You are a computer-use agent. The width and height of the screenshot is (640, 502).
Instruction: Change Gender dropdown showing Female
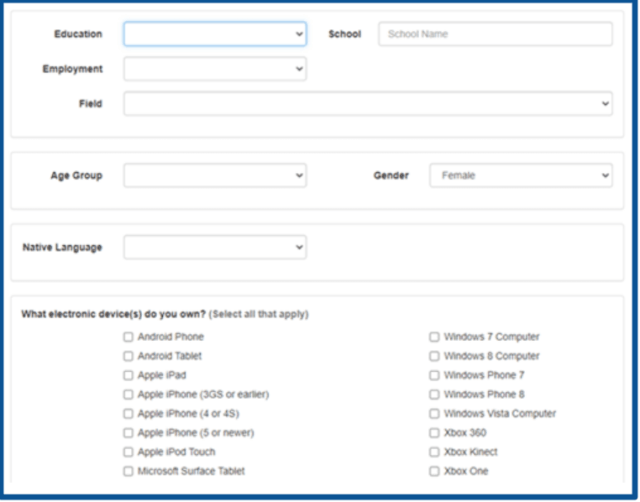521,175
